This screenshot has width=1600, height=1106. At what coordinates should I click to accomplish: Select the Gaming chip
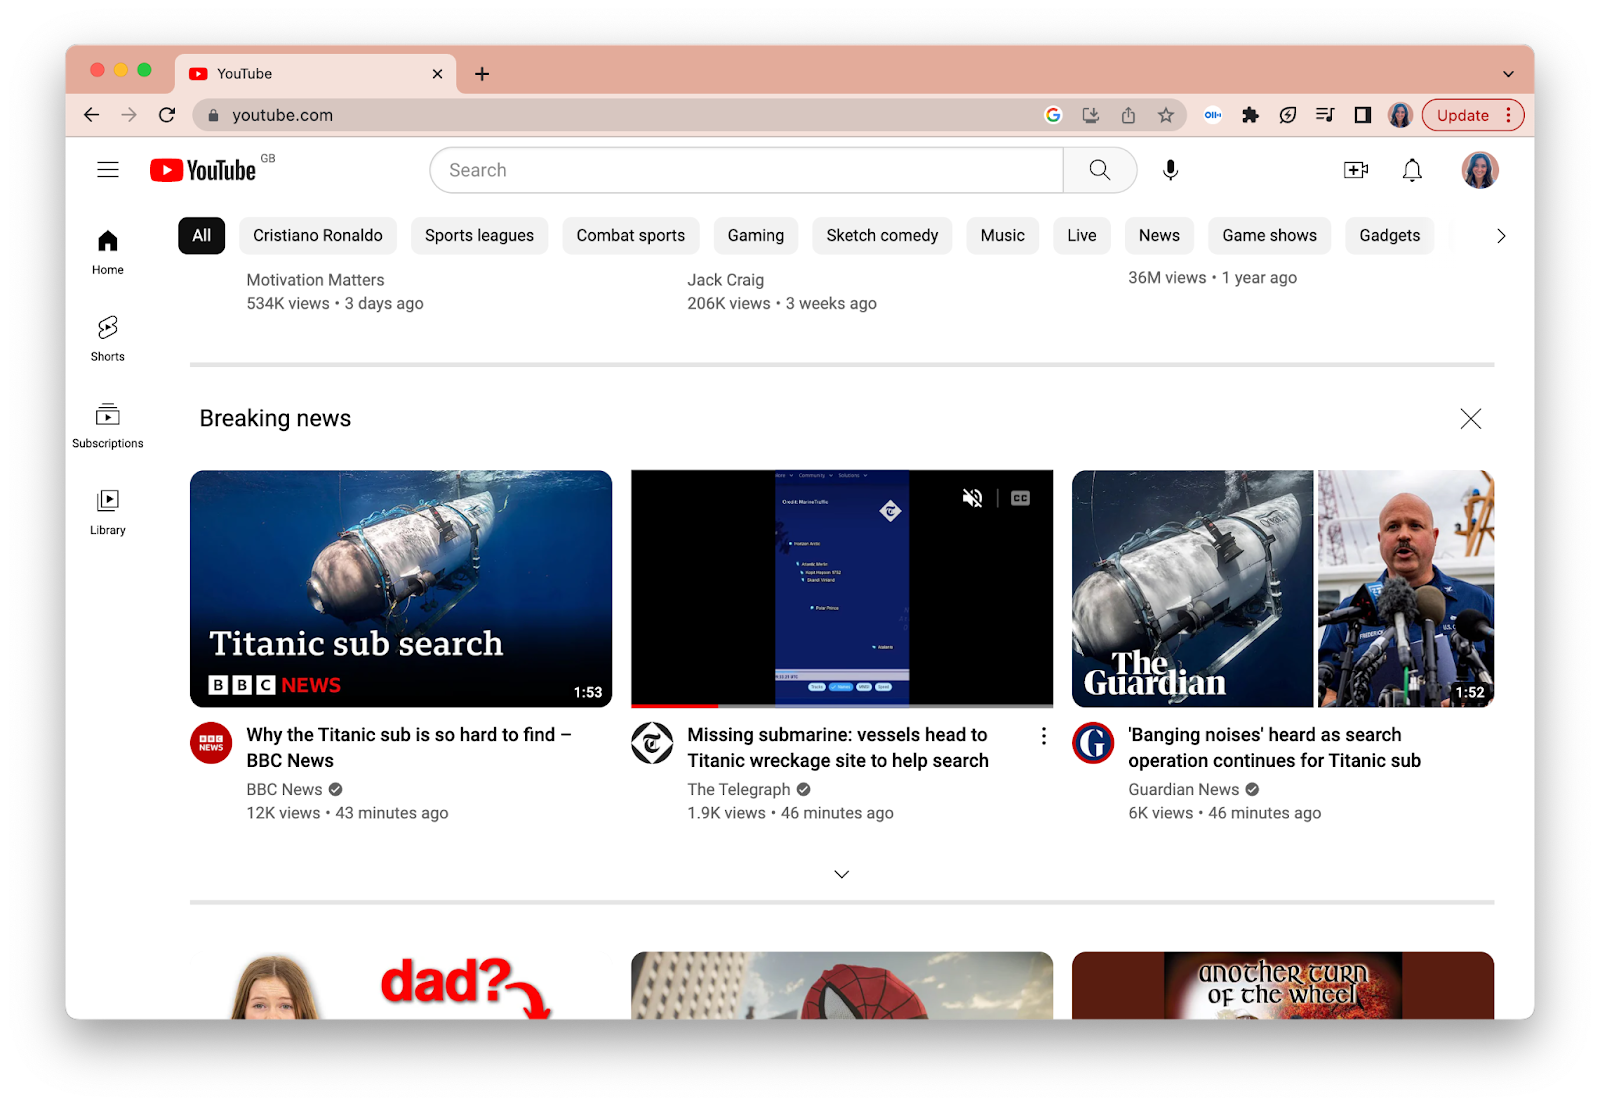pyautogui.click(x=756, y=236)
